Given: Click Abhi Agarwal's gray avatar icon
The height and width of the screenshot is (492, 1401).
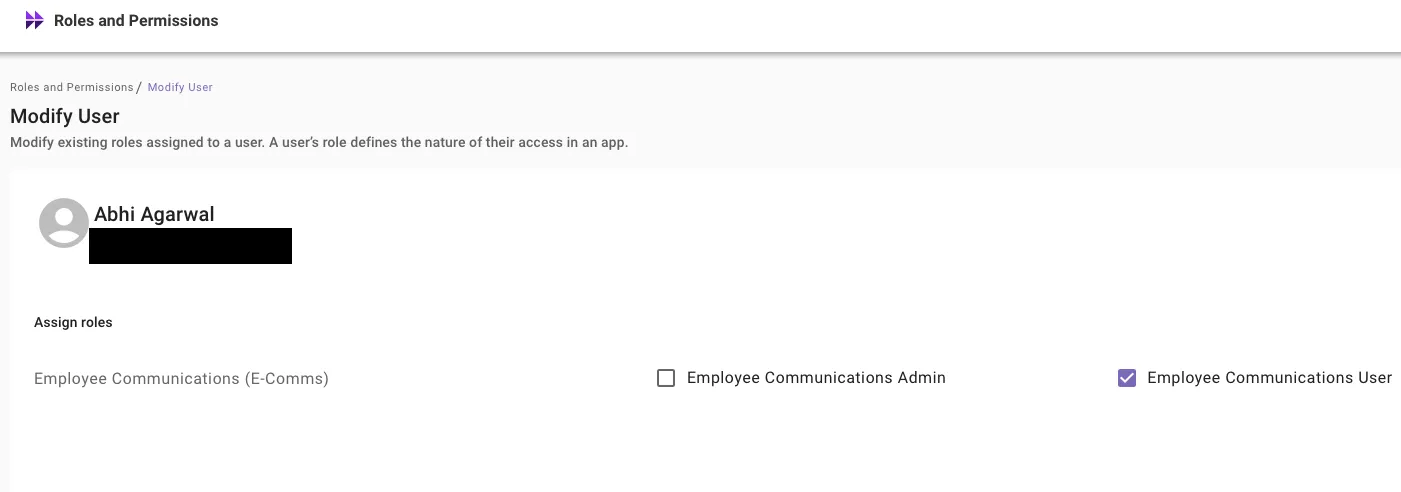Looking at the screenshot, I should [x=64, y=222].
